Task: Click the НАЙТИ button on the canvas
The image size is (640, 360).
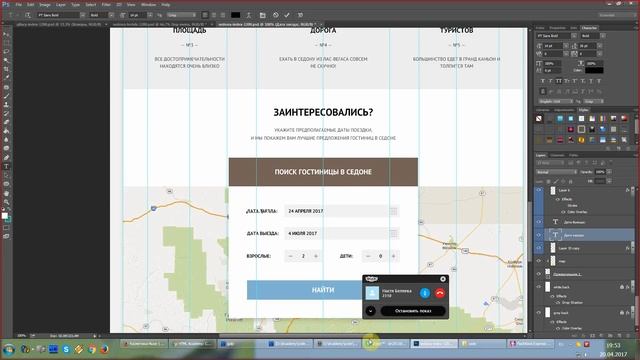Action: pyautogui.click(x=304, y=290)
